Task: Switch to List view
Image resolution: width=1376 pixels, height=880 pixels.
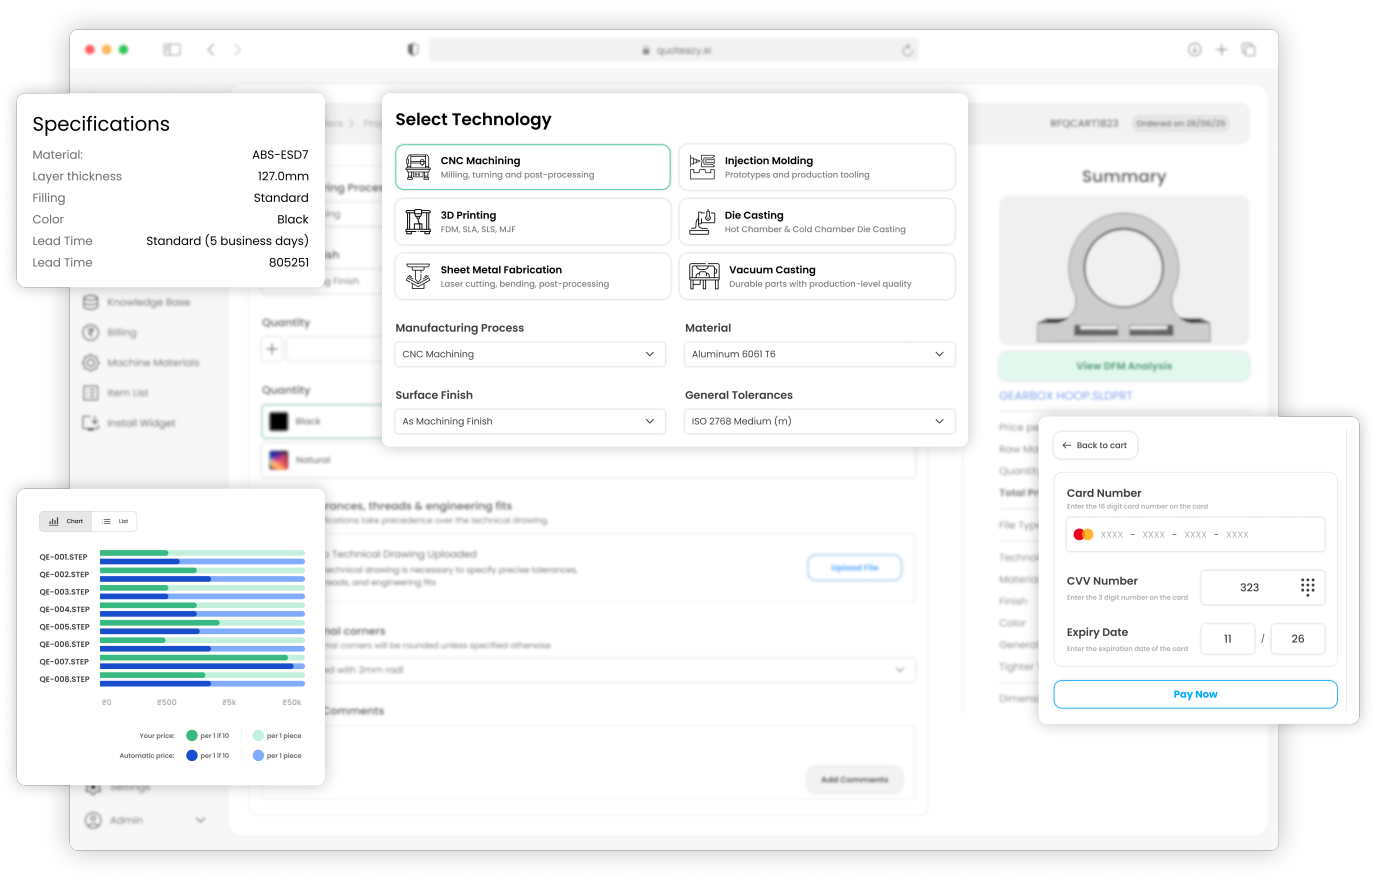Action: (x=115, y=521)
